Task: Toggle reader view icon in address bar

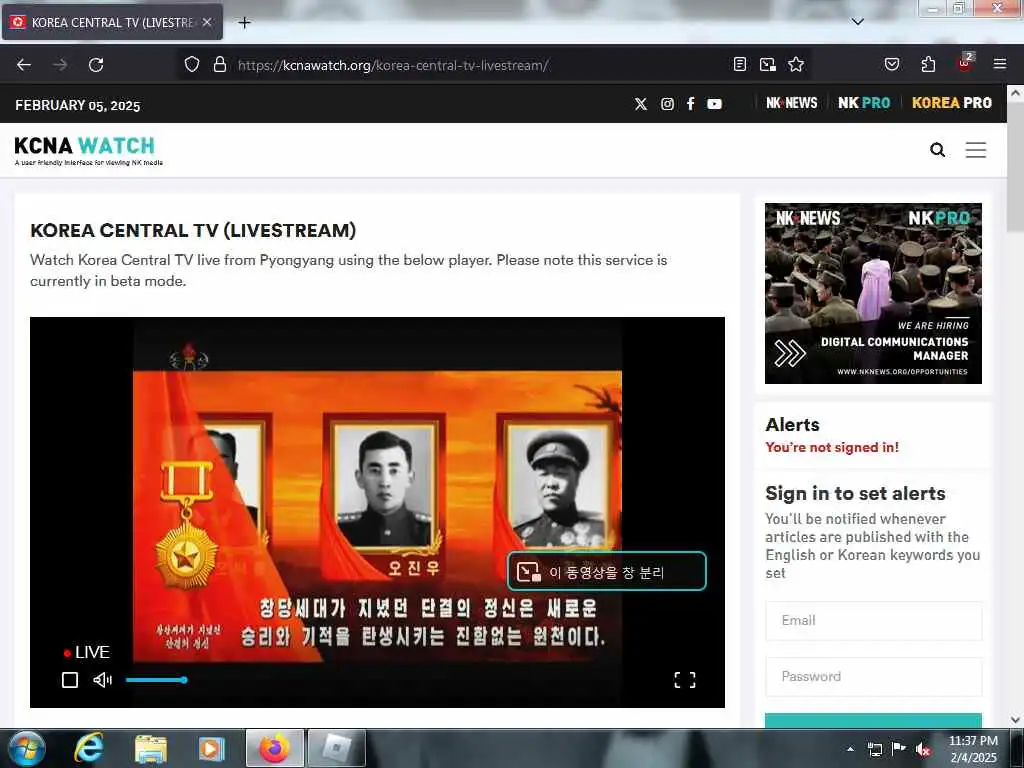Action: pyautogui.click(x=739, y=65)
